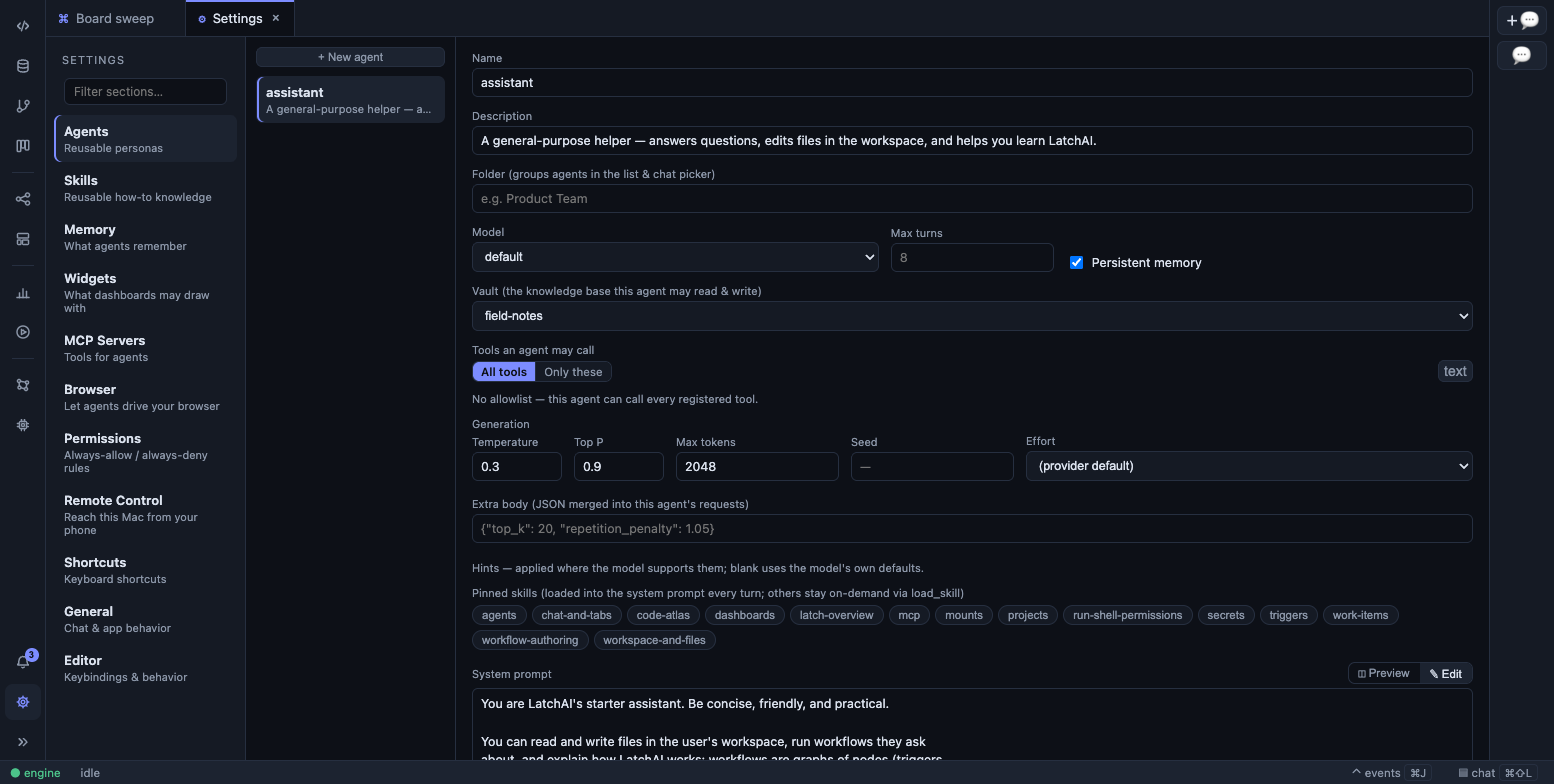This screenshot has width=1554, height=784.
Task: Open the git branch icon in the sidebar
Action: (23, 106)
